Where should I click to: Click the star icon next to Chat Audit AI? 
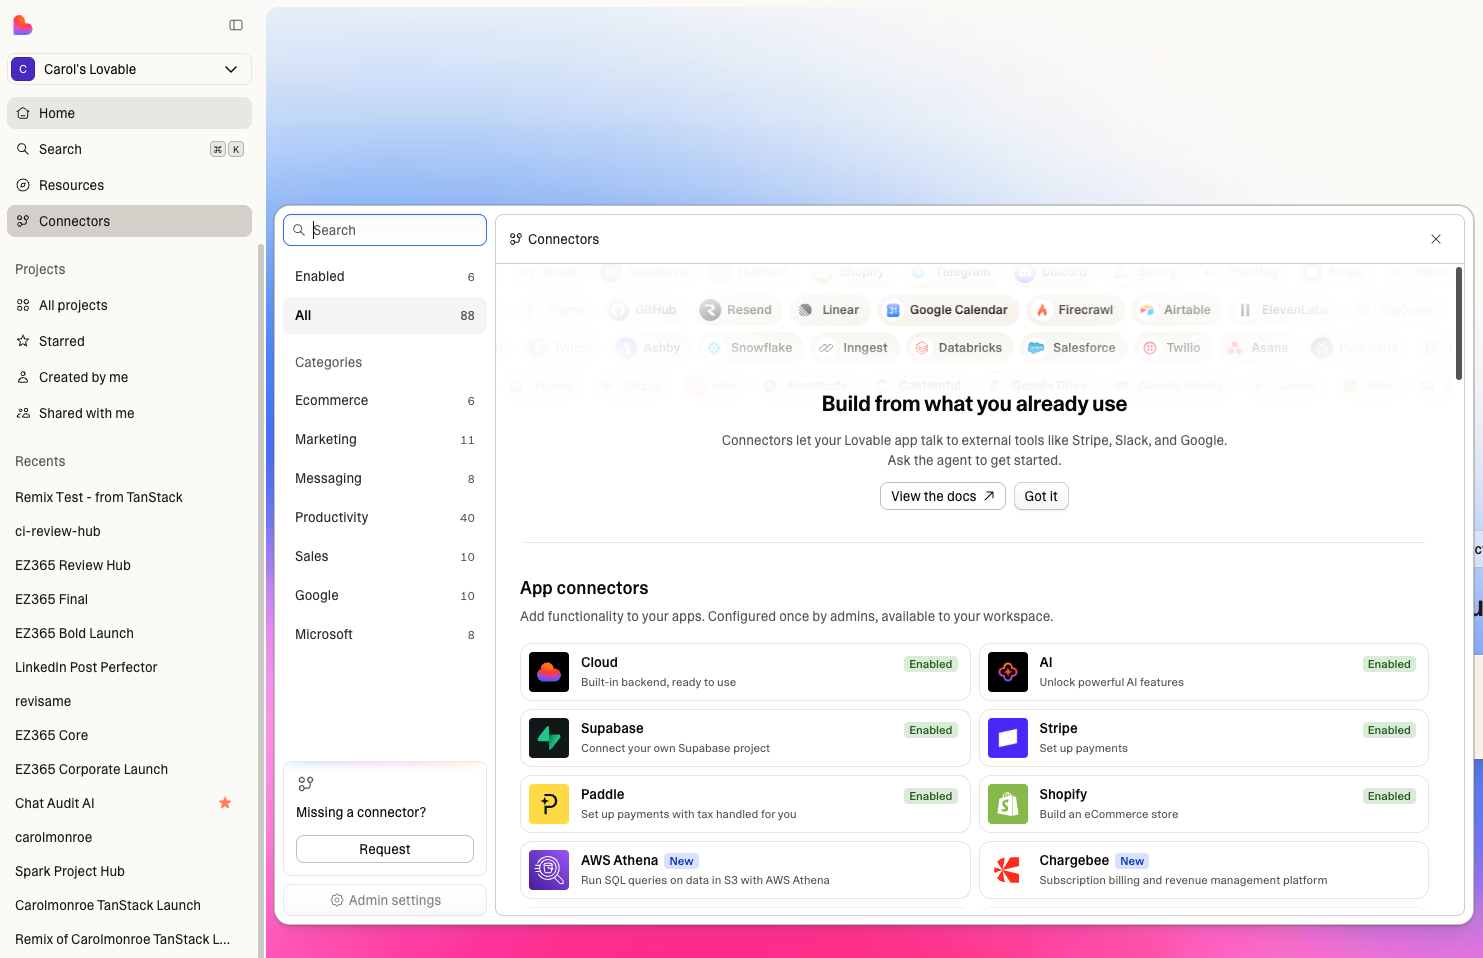[x=225, y=803]
